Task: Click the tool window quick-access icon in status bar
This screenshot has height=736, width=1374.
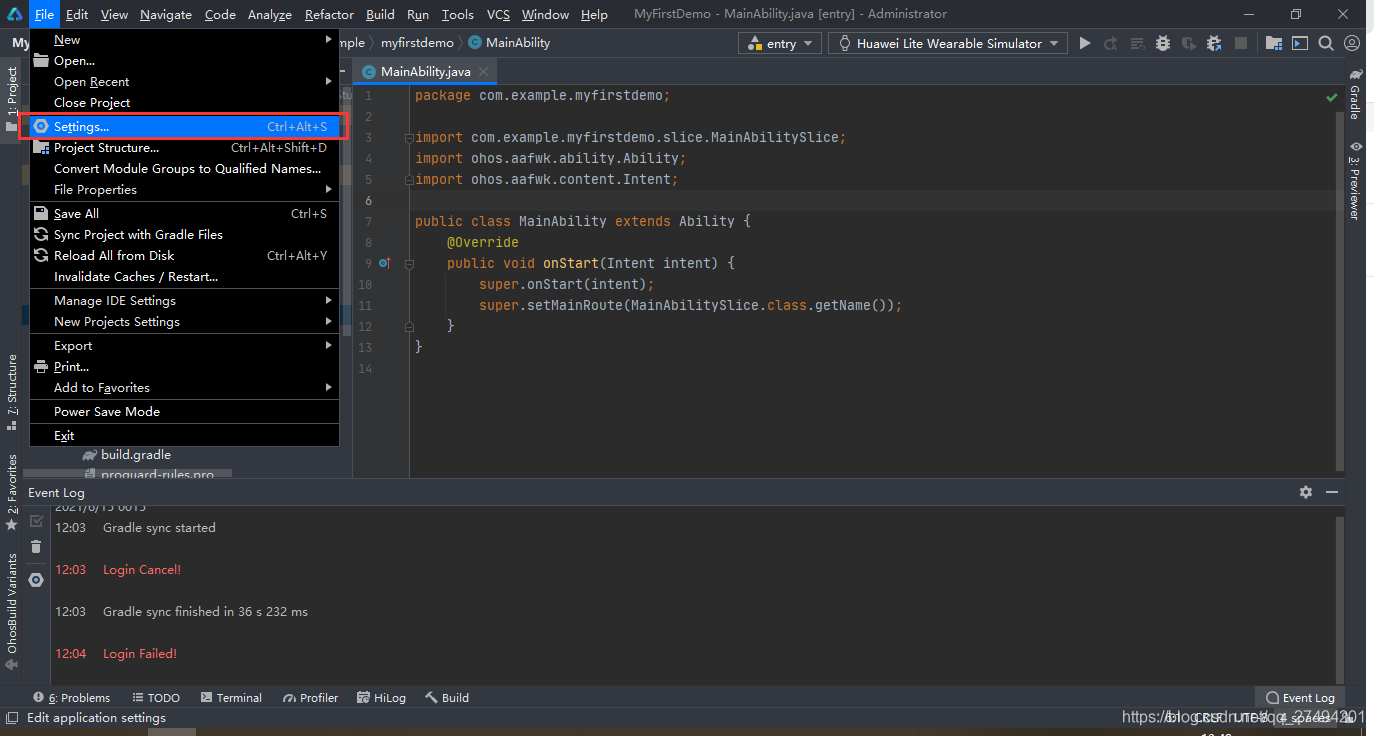Action: pos(12,717)
